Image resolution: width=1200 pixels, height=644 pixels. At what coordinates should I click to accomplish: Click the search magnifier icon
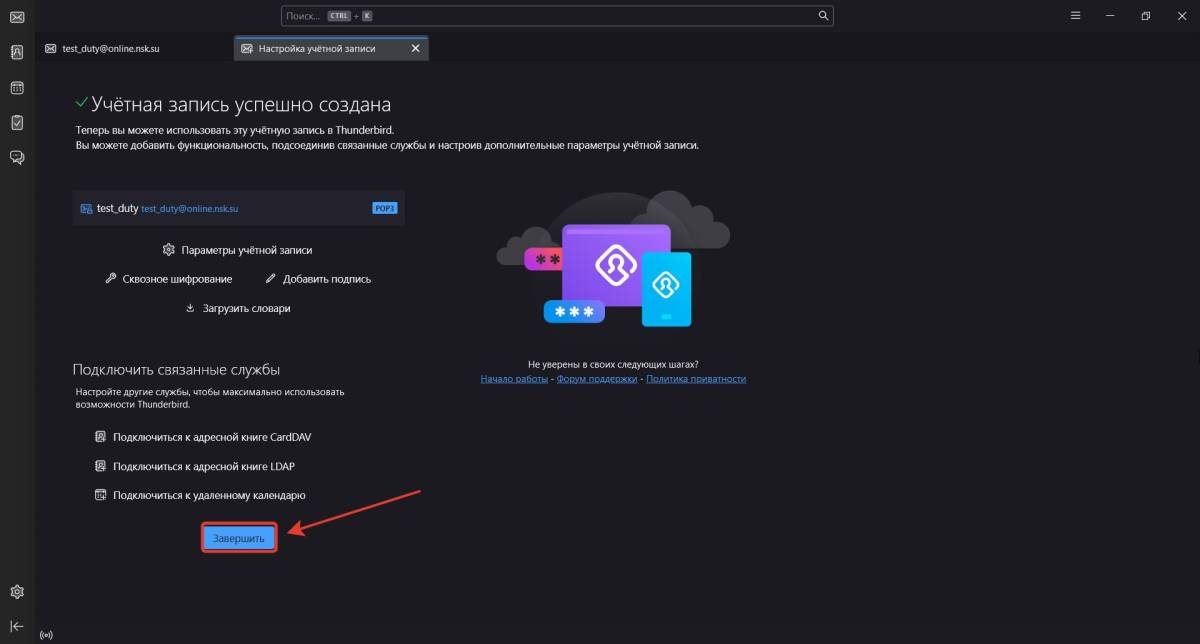[x=823, y=16]
